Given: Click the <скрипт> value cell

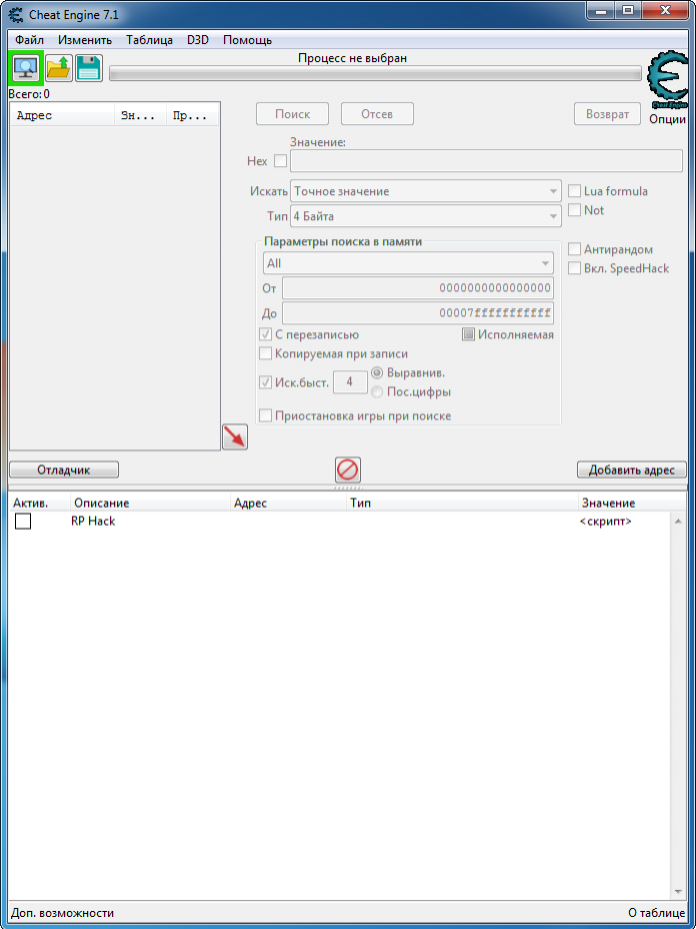Looking at the screenshot, I should [605, 522].
